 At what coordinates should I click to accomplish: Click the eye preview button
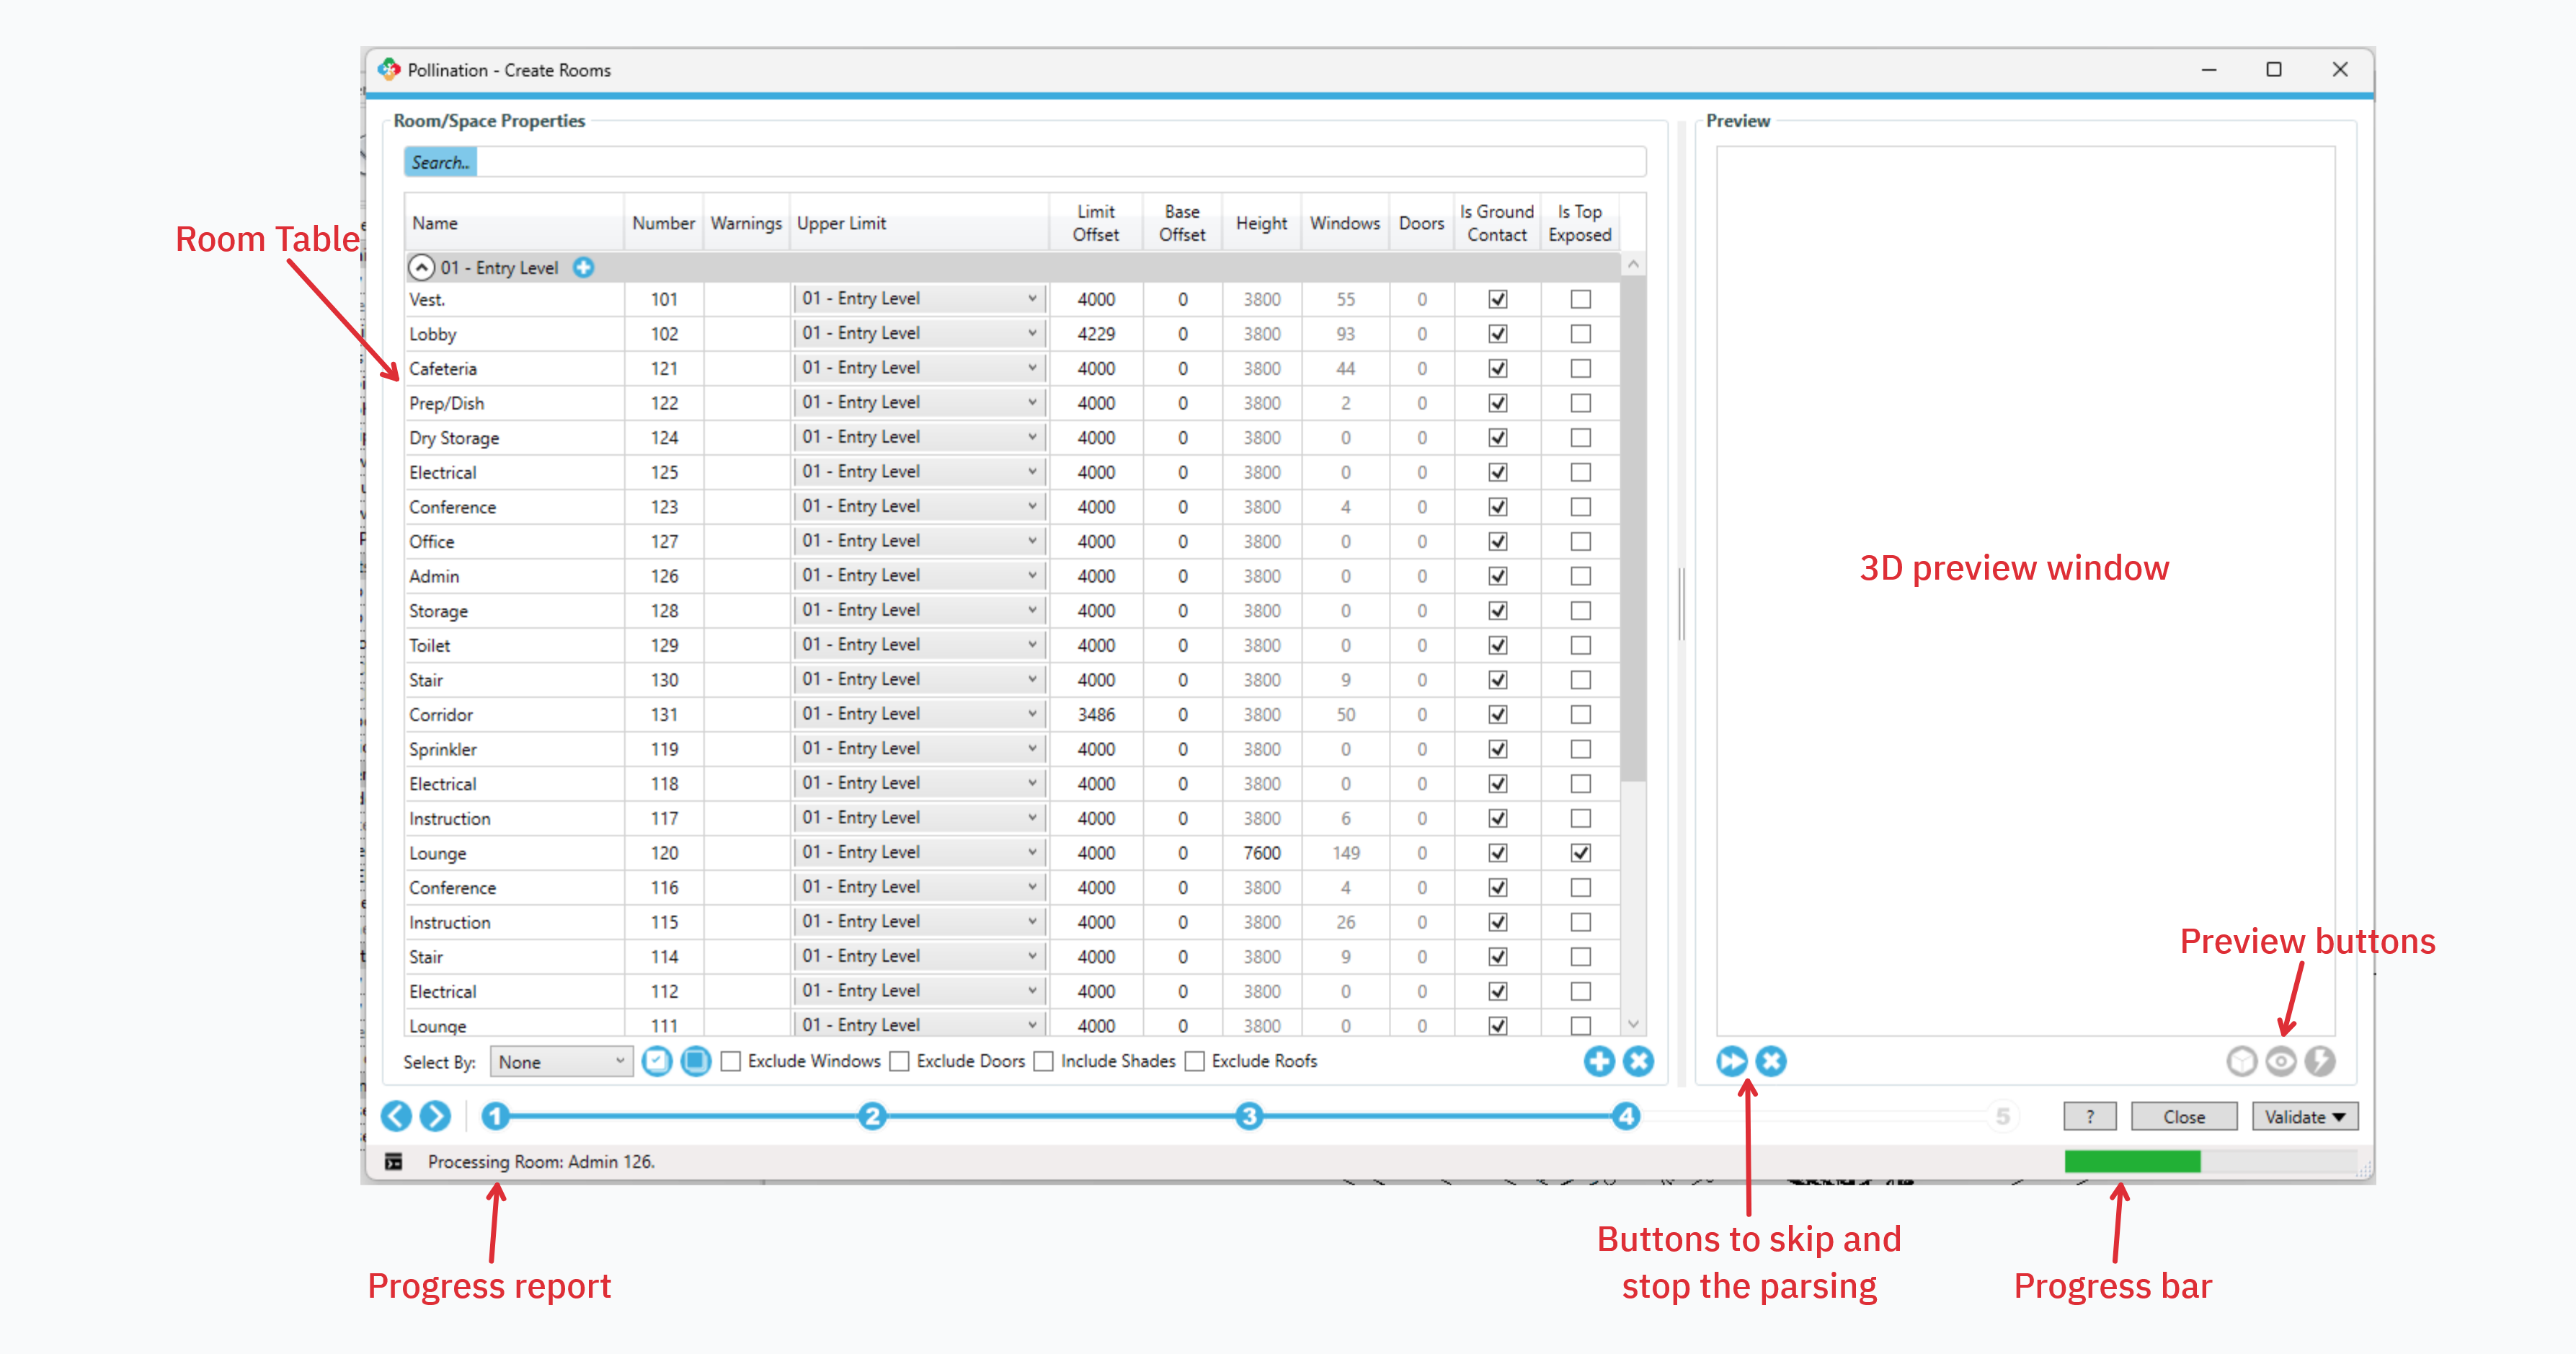(2281, 1061)
